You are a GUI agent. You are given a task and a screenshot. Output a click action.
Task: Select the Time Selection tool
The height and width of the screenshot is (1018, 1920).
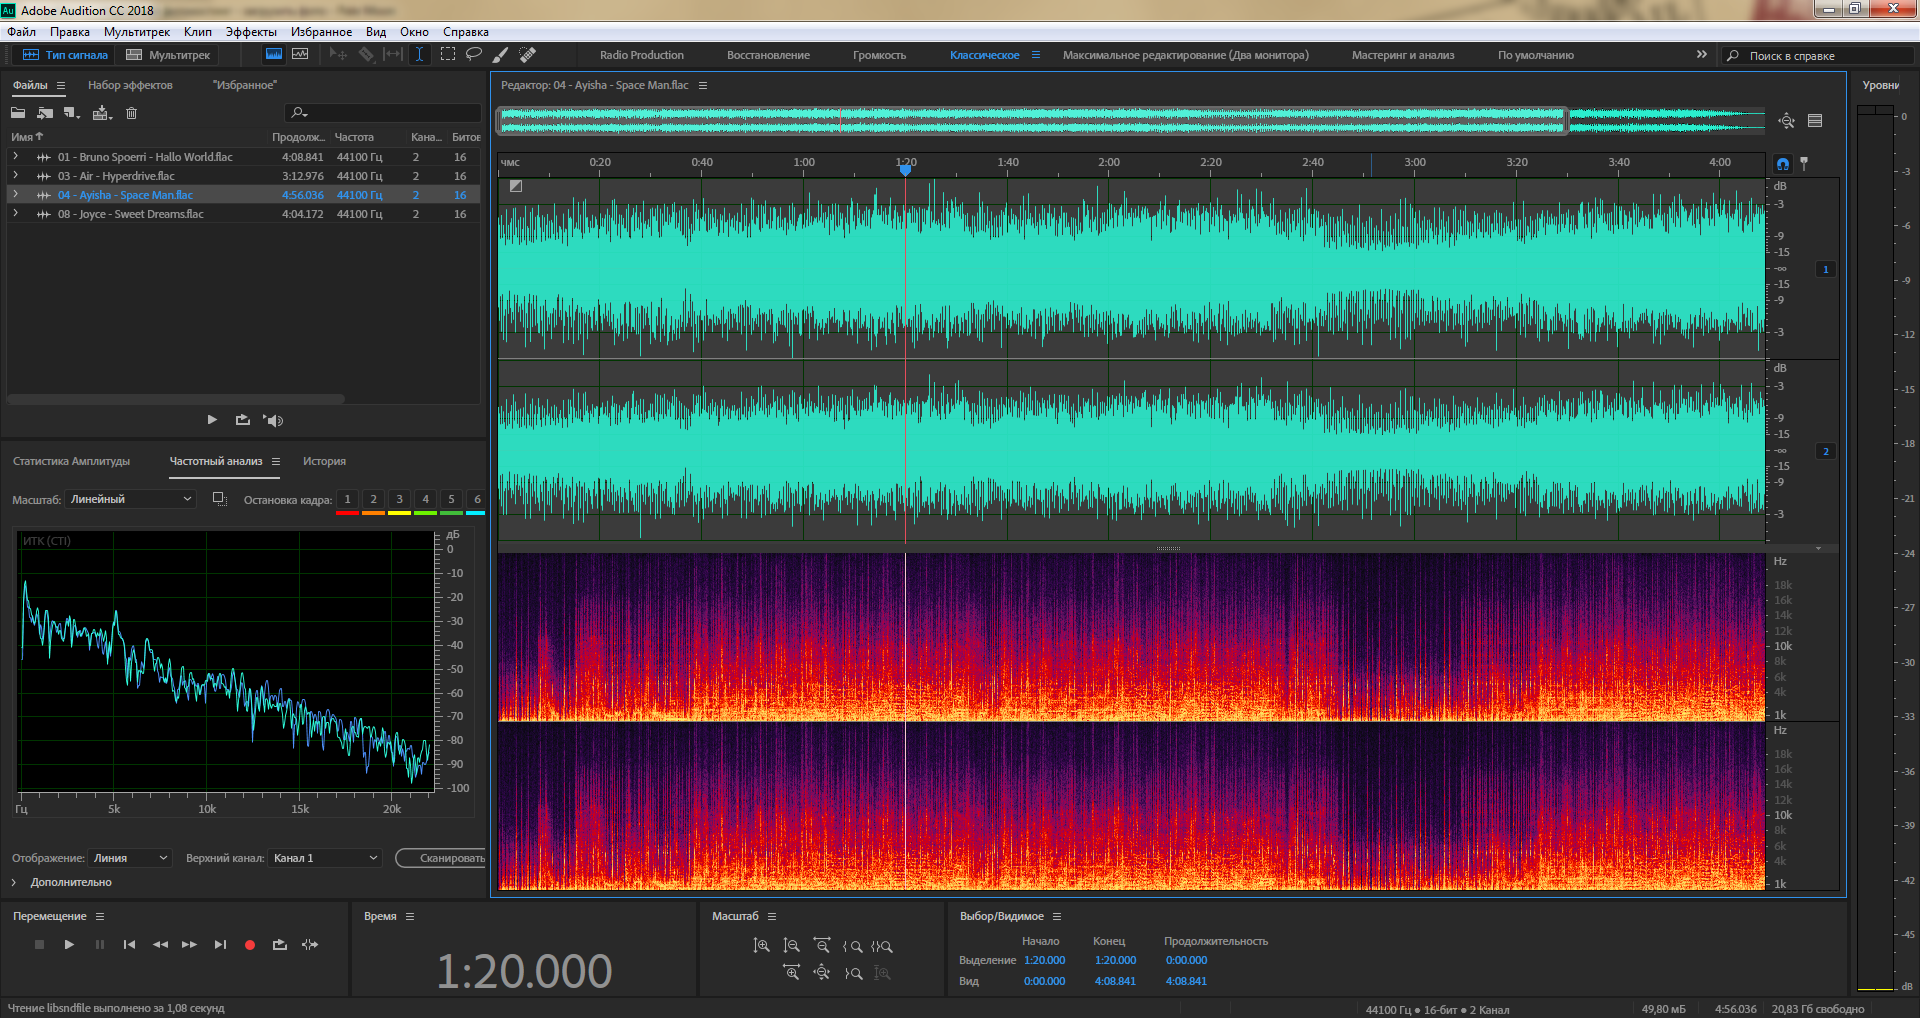[419, 54]
